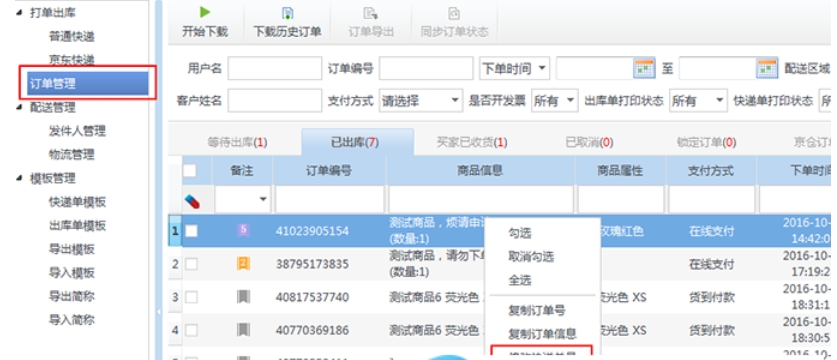Click gray note flag on order 40817537740
Screen dimensions: 837x360
point(243,296)
